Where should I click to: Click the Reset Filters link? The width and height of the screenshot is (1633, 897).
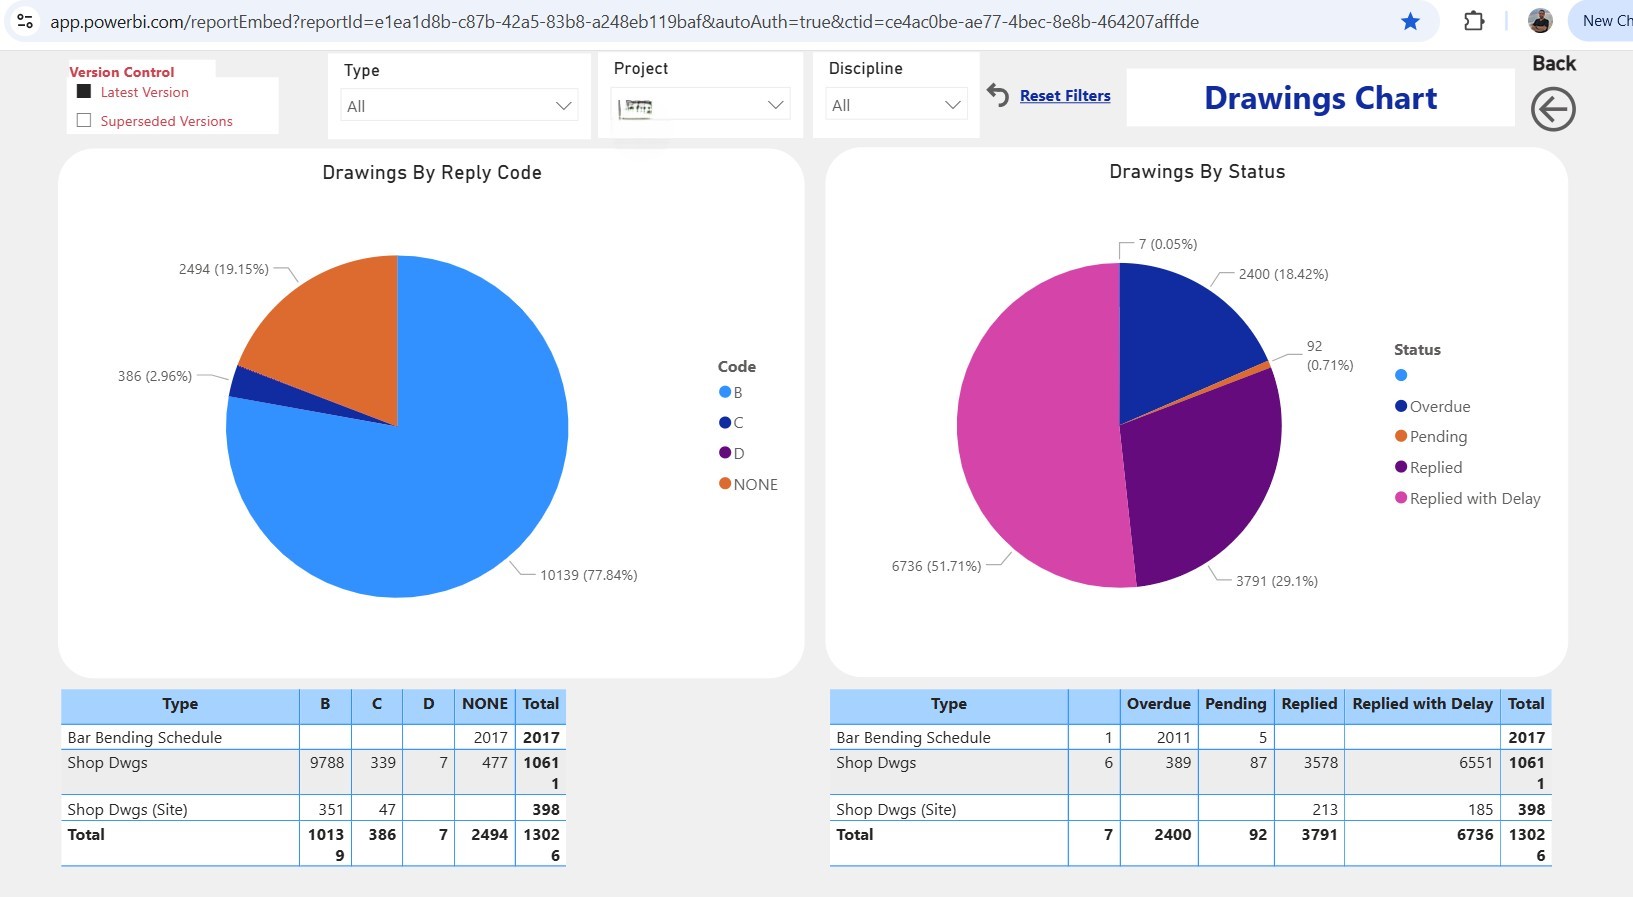tap(1065, 96)
